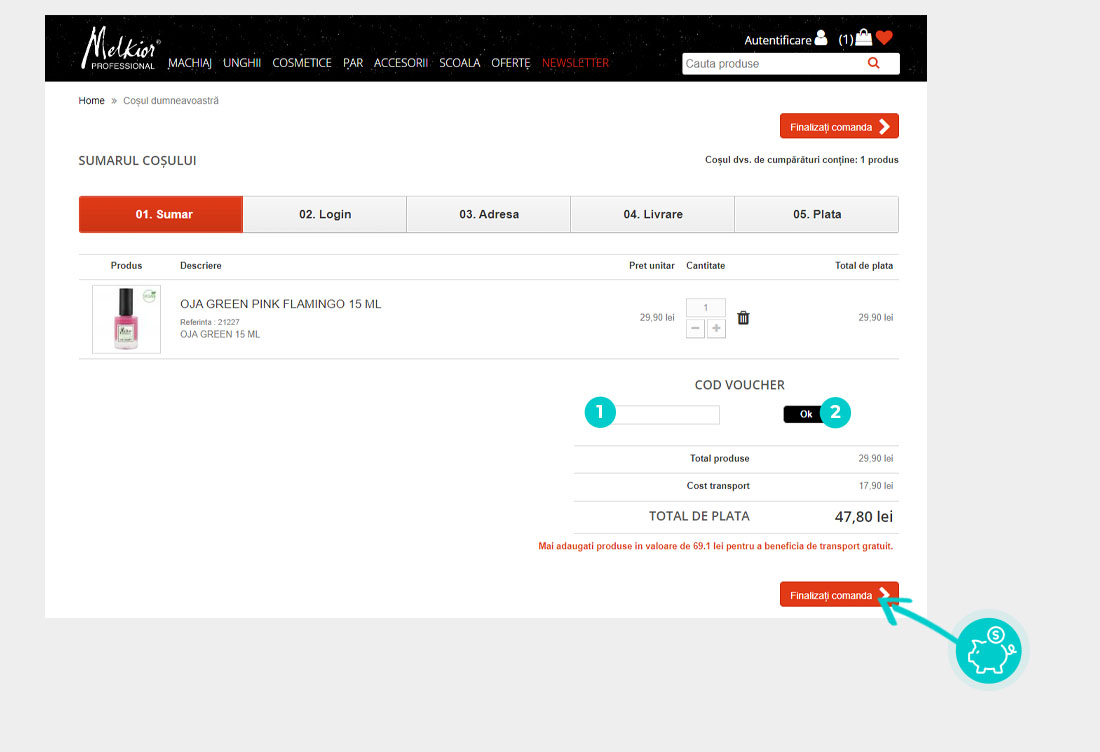Click the Melkior Professional logo
This screenshot has width=1100, height=752.
120,49
